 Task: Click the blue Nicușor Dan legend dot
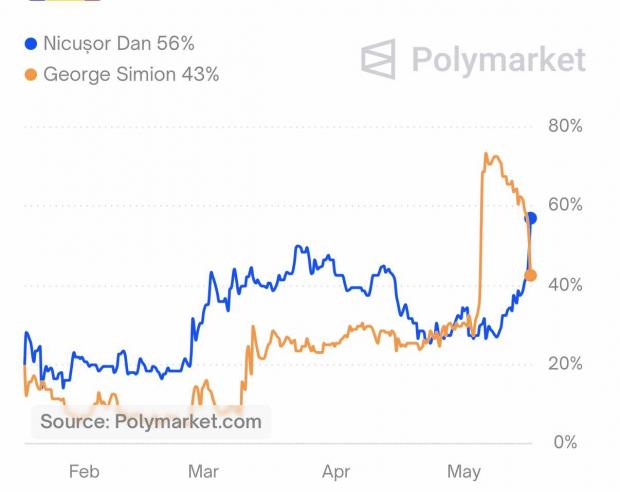(30, 44)
